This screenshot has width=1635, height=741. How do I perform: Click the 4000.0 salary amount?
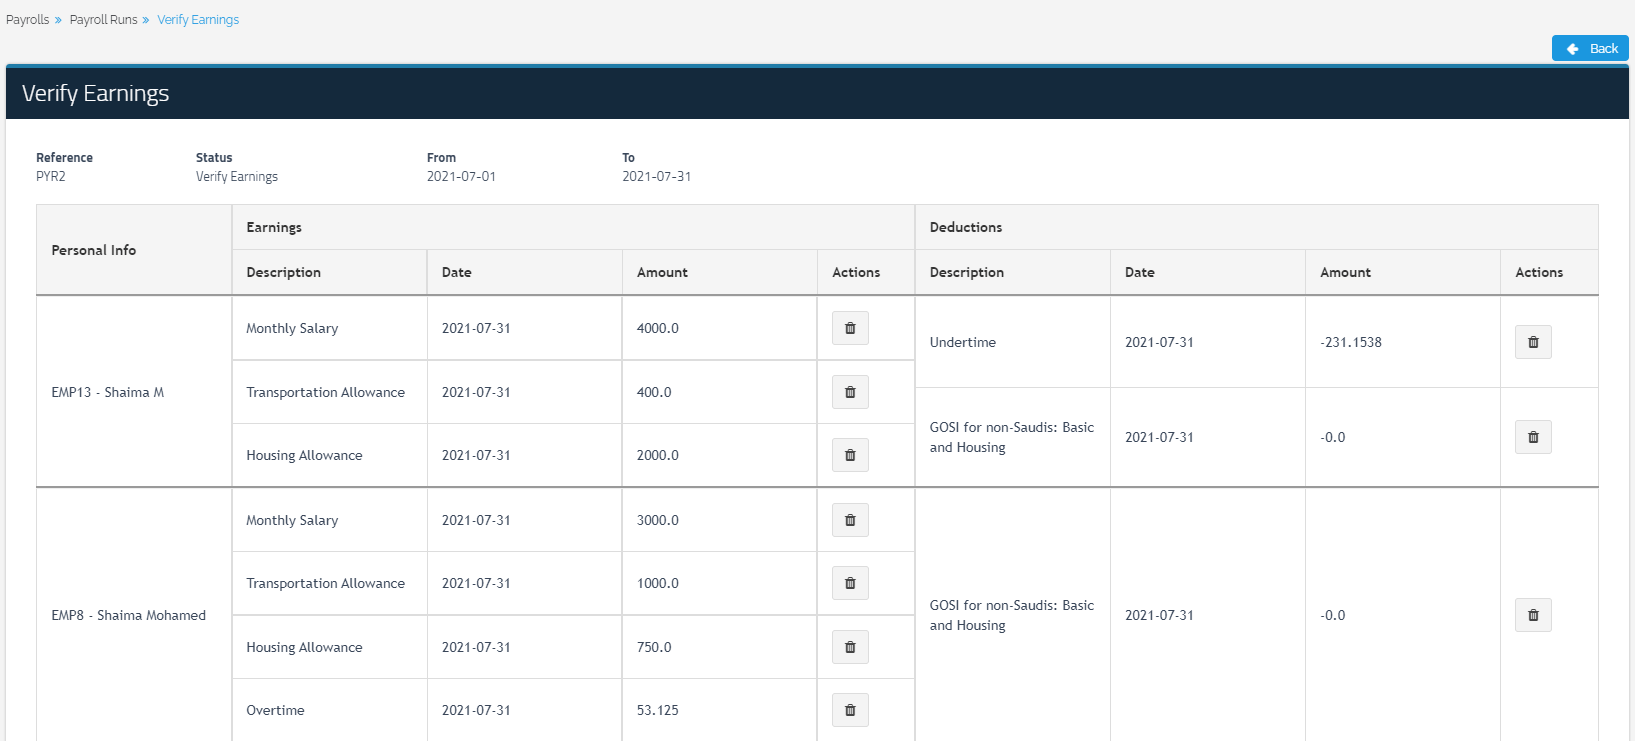(x=658, y=328)
